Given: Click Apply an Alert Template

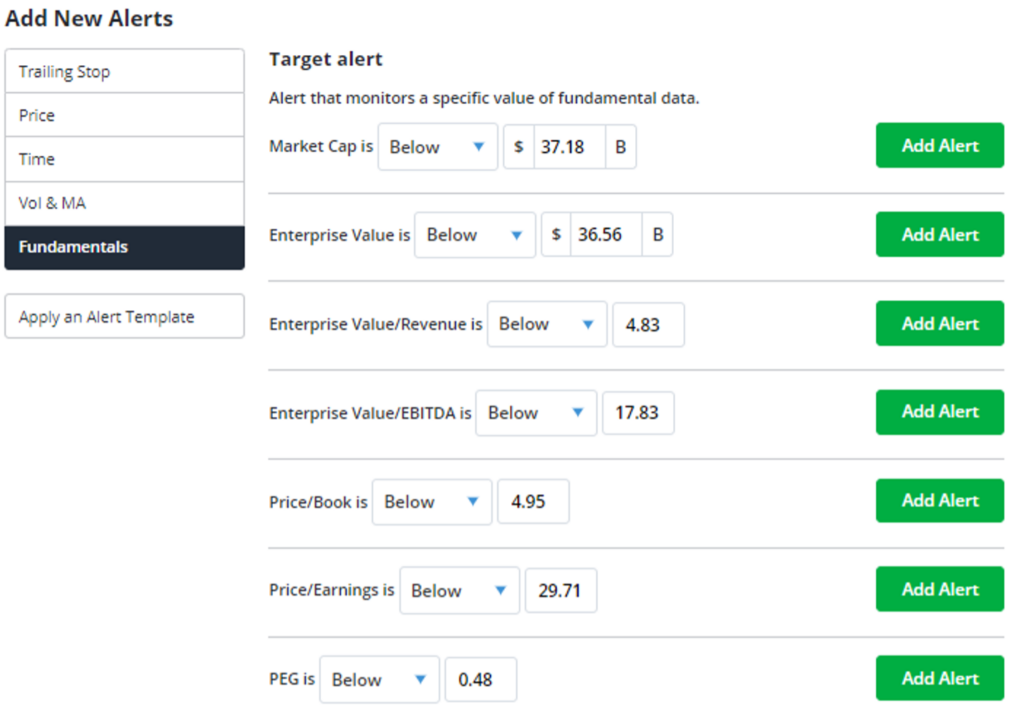Looking at the screenshot, I should (x=124, y=317).
